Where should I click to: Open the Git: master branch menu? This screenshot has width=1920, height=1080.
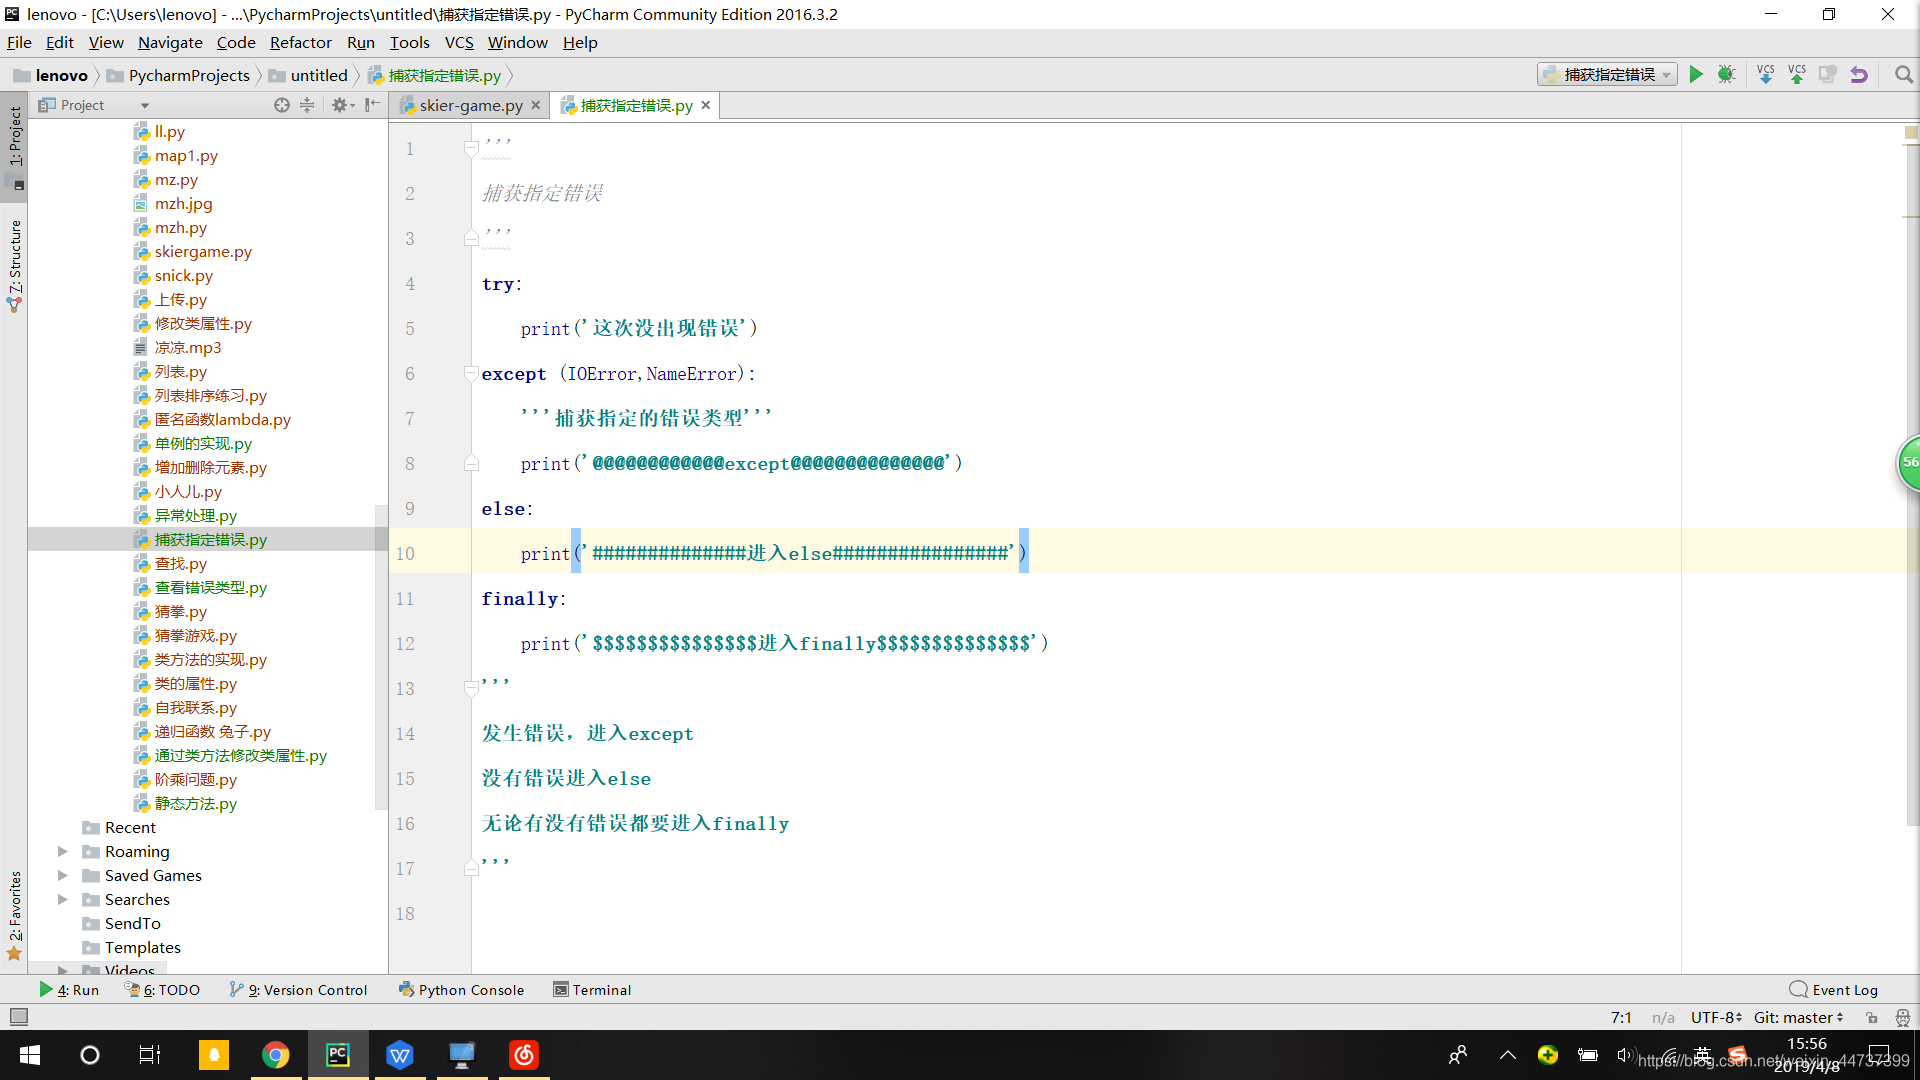pyautogui.click(x=1798, y=1017)
